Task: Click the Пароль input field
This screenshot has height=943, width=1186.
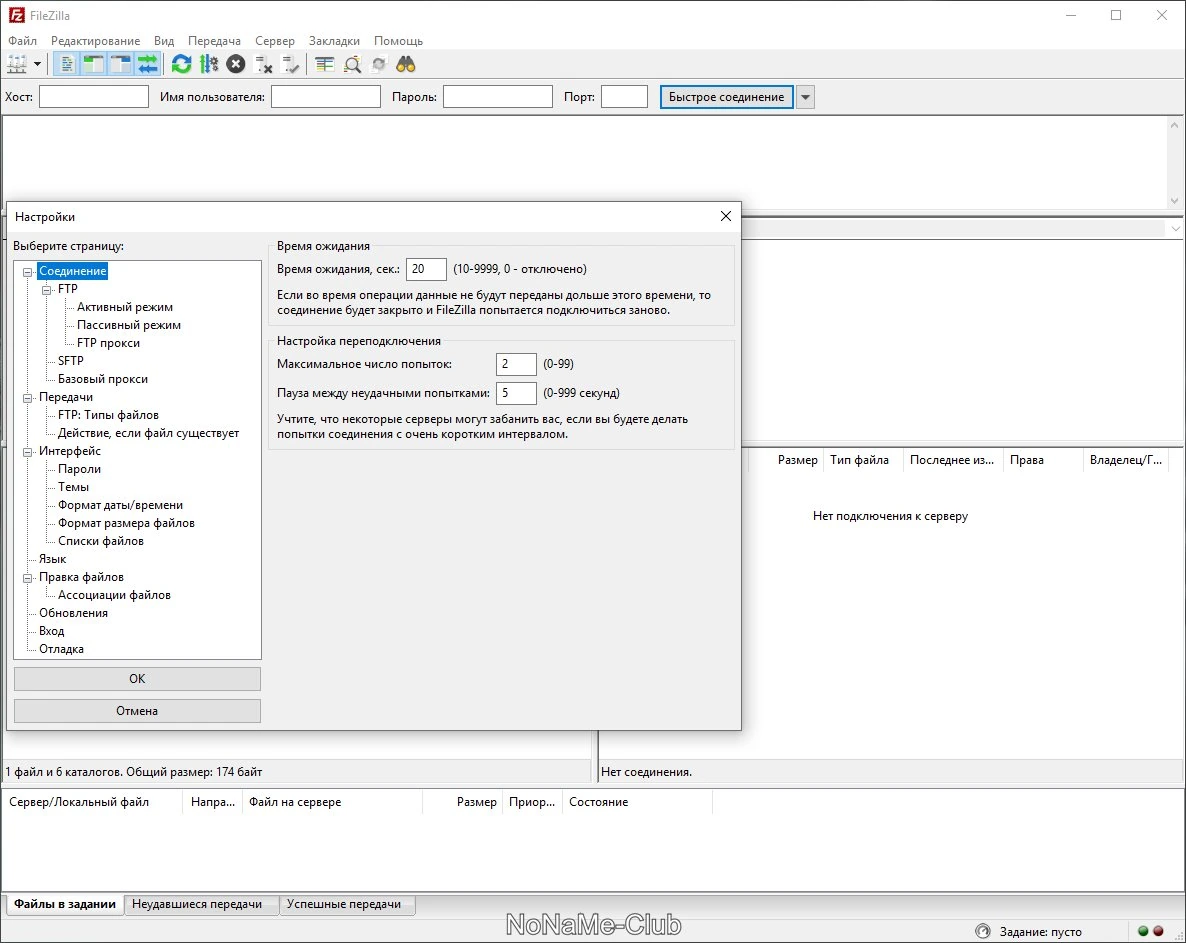Action: point(498,97)
